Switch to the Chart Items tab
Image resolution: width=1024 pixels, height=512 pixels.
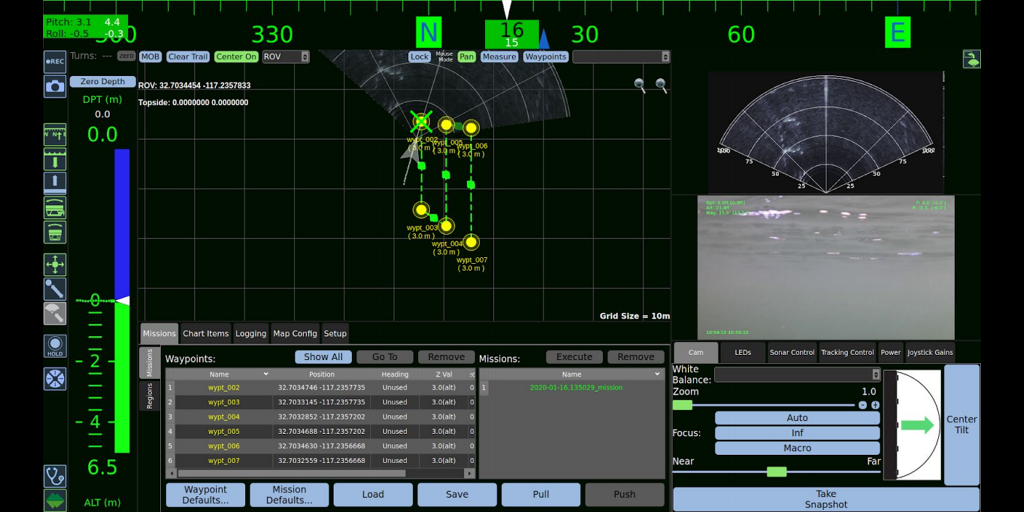tap(206, 333)
